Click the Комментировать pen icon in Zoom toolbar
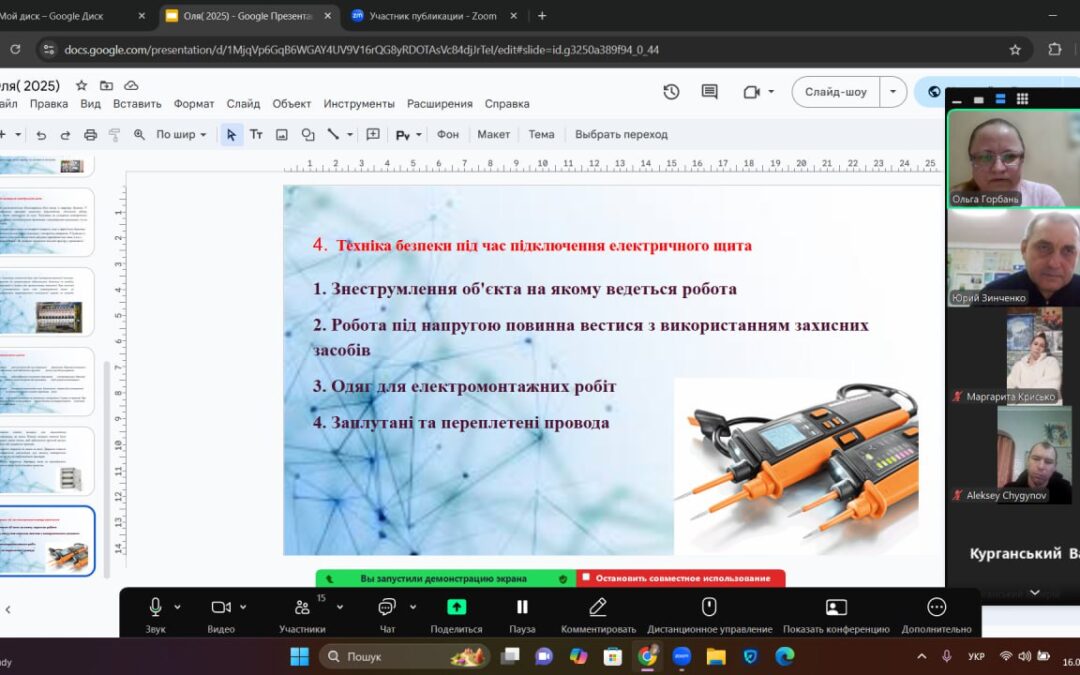Screen dimensions: 1080x675 597,606
